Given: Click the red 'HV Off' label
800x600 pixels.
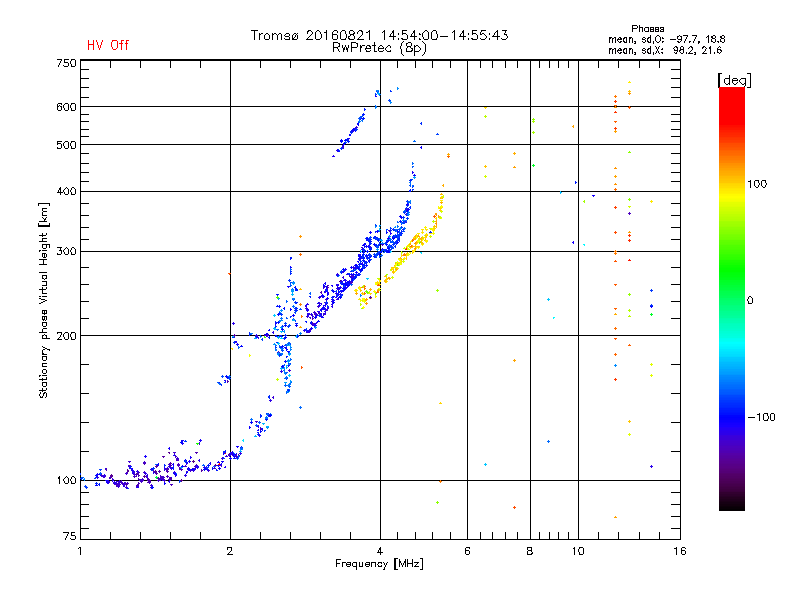Looking at the screenshot, I should (108, 45).
